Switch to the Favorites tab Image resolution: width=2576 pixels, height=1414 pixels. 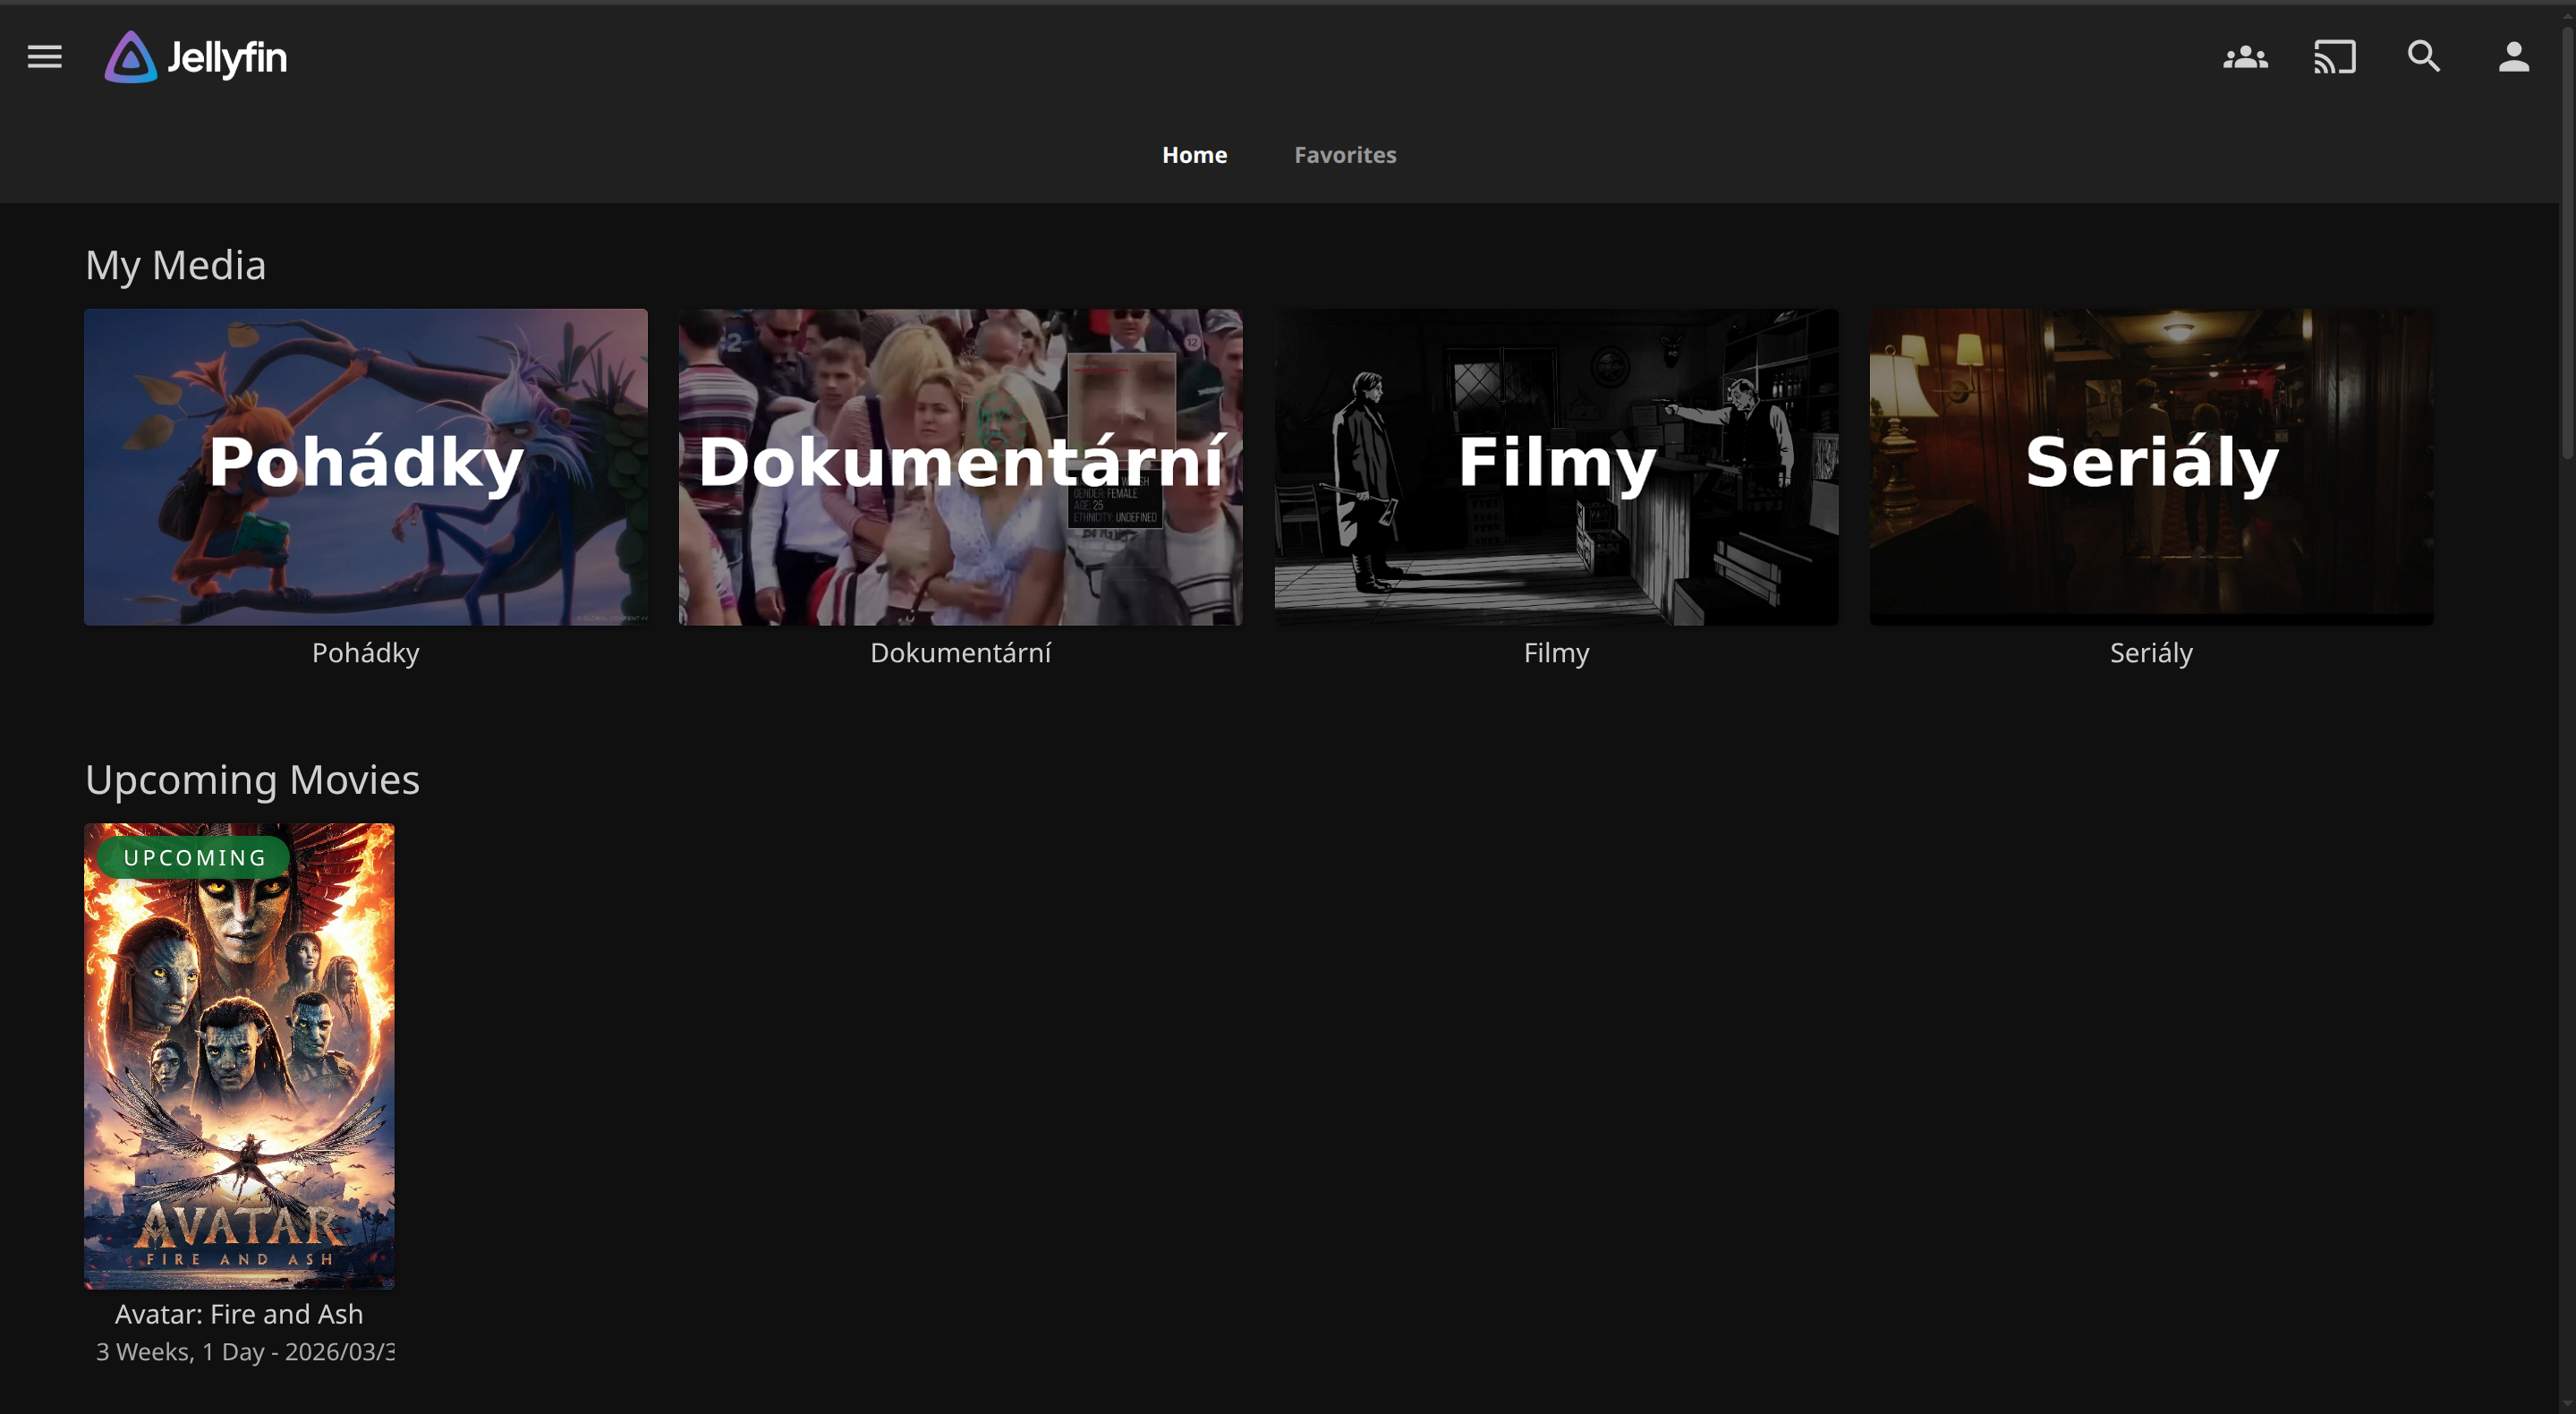point(1345,155)
